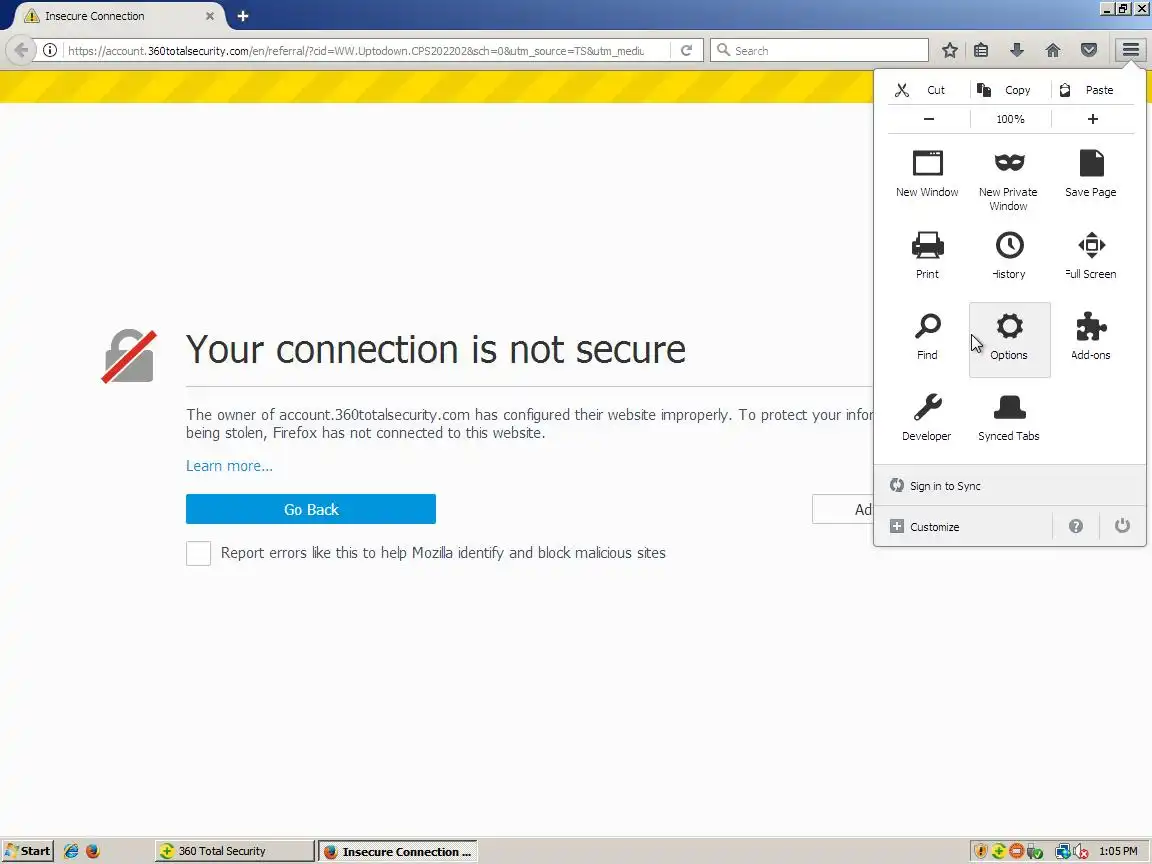Focus the Search input box
Viewport: 1152px width, 864px height.
[819, 50]
